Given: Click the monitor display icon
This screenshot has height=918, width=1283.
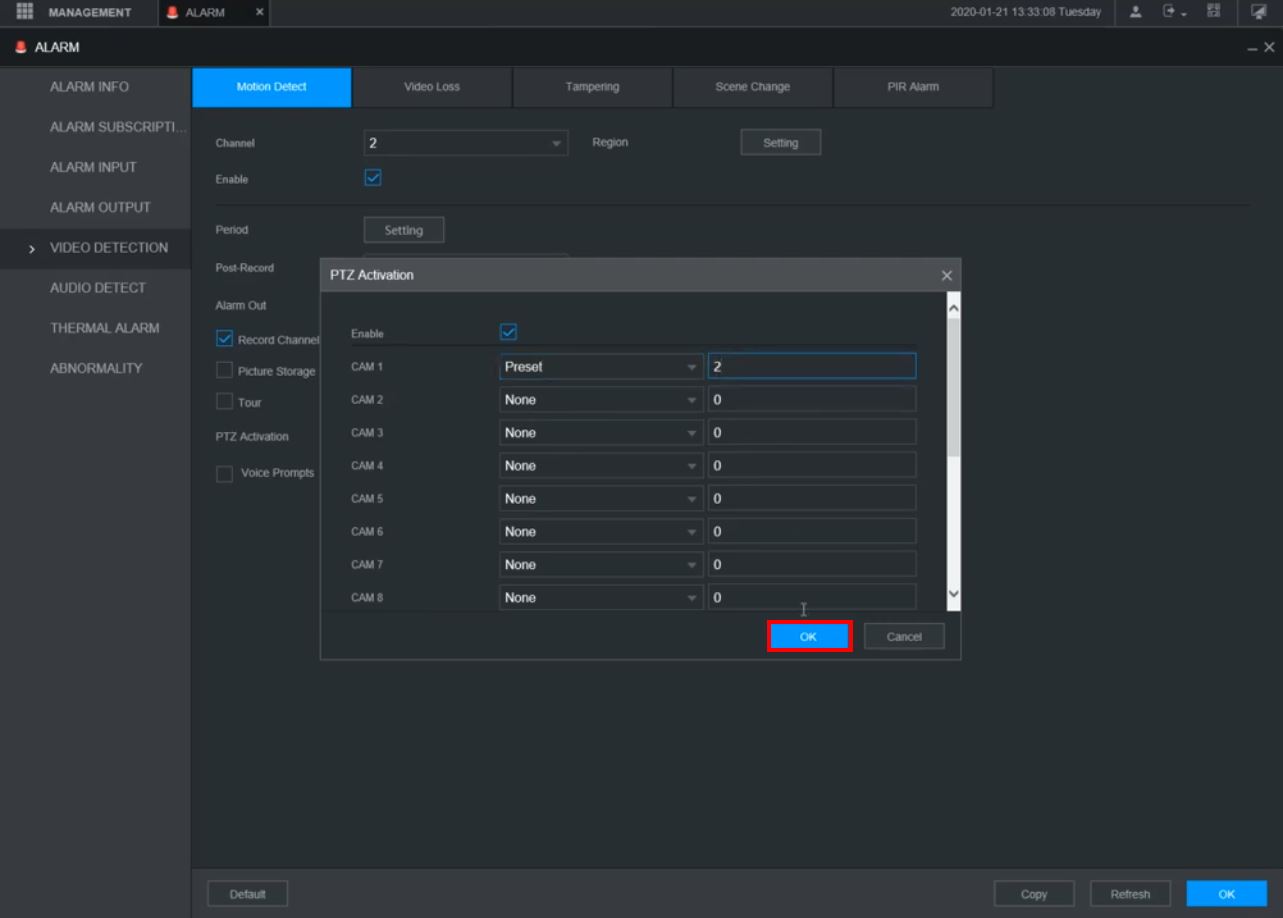Looking at the screenshot, I should pyautogui.click(x=1258, y=12).
